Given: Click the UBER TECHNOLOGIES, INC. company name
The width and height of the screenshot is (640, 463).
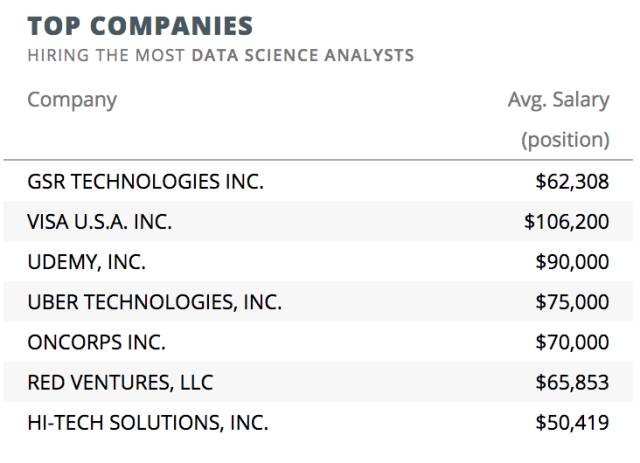Looking at the screenshot, I should tap(155, 302).
